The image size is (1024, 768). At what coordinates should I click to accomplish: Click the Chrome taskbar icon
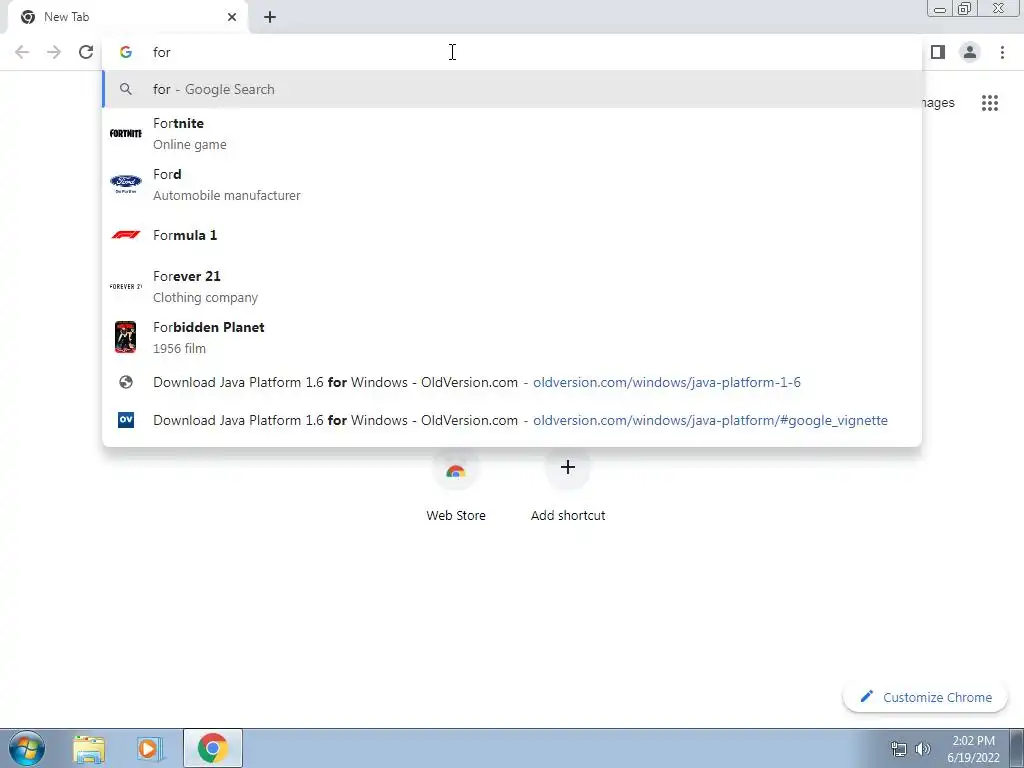[213, 748]
